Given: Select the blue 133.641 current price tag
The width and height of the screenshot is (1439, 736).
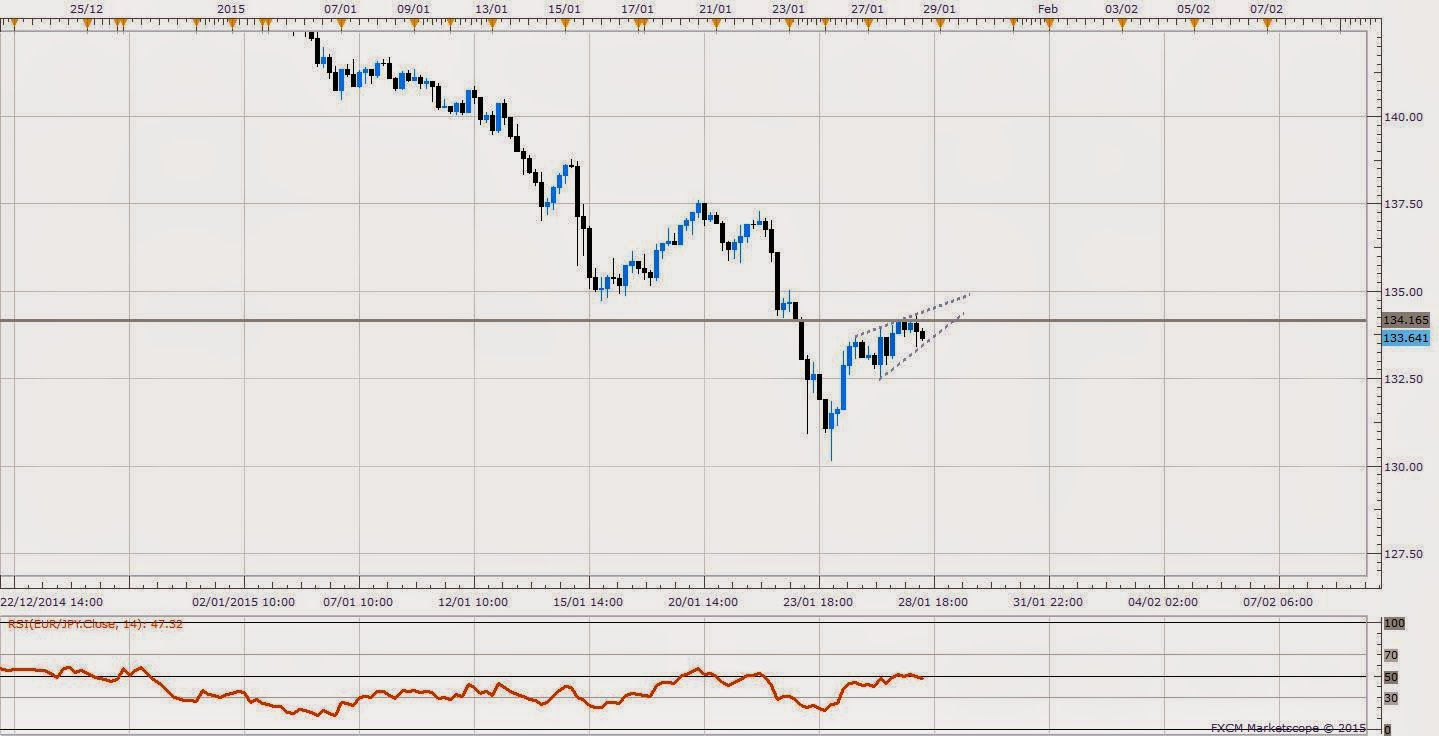Looking at the screenshot, I should (1405, 338).
